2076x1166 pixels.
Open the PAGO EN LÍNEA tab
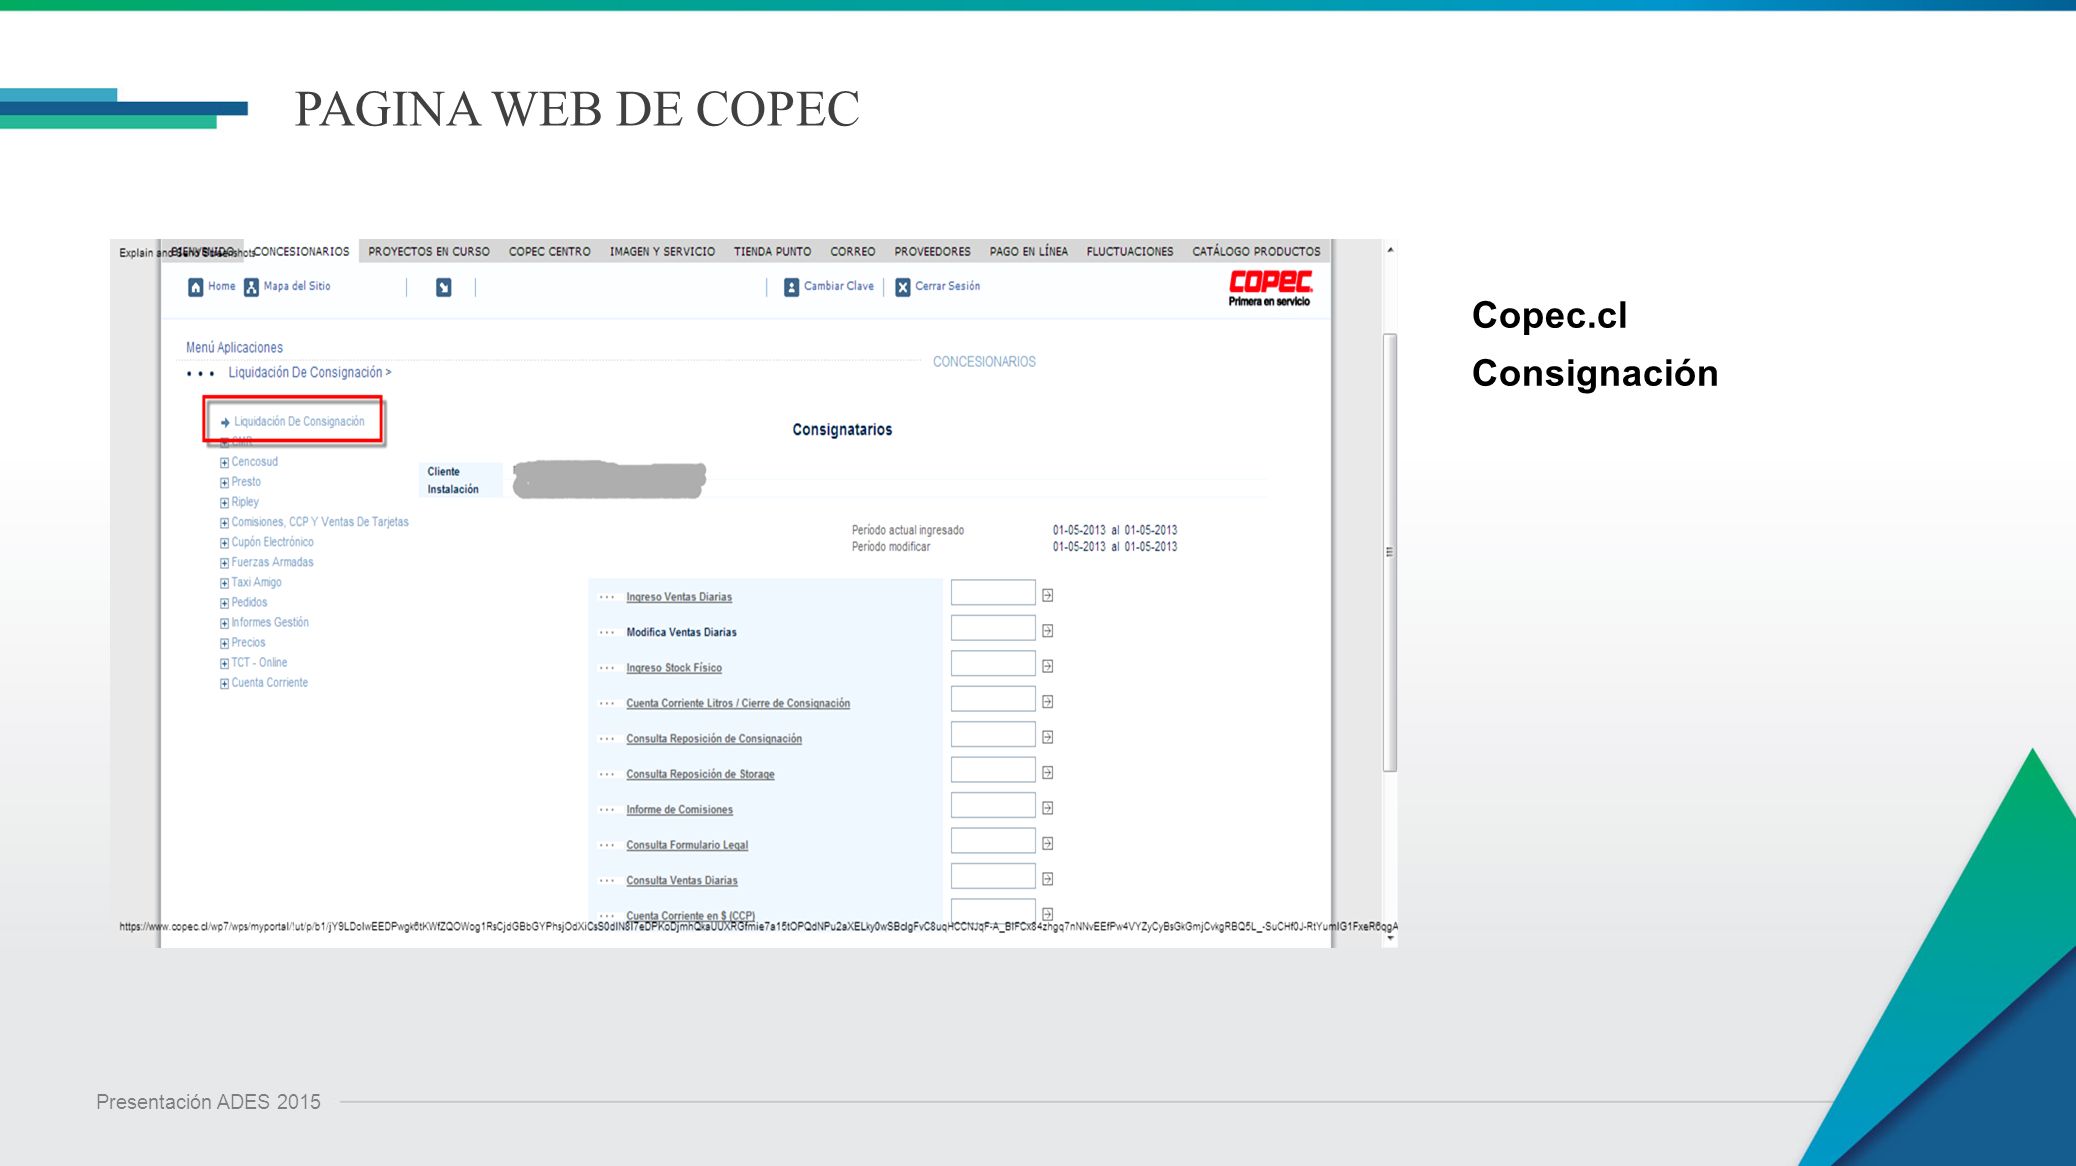1028,252
